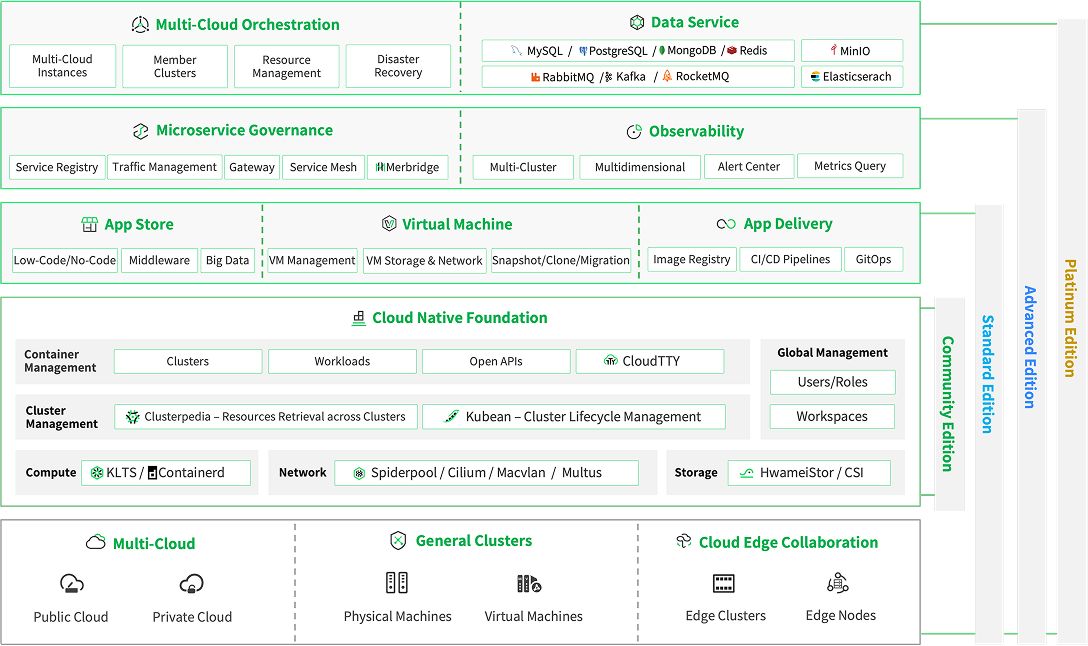Viewport: 1088px width, 646px height.
Task: Click the Service Mesh box
Action: (323, 167)
